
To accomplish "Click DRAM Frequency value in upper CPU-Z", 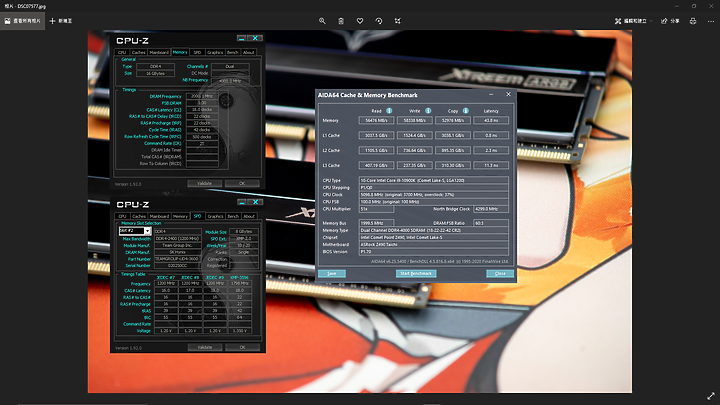I will point(202,96).
